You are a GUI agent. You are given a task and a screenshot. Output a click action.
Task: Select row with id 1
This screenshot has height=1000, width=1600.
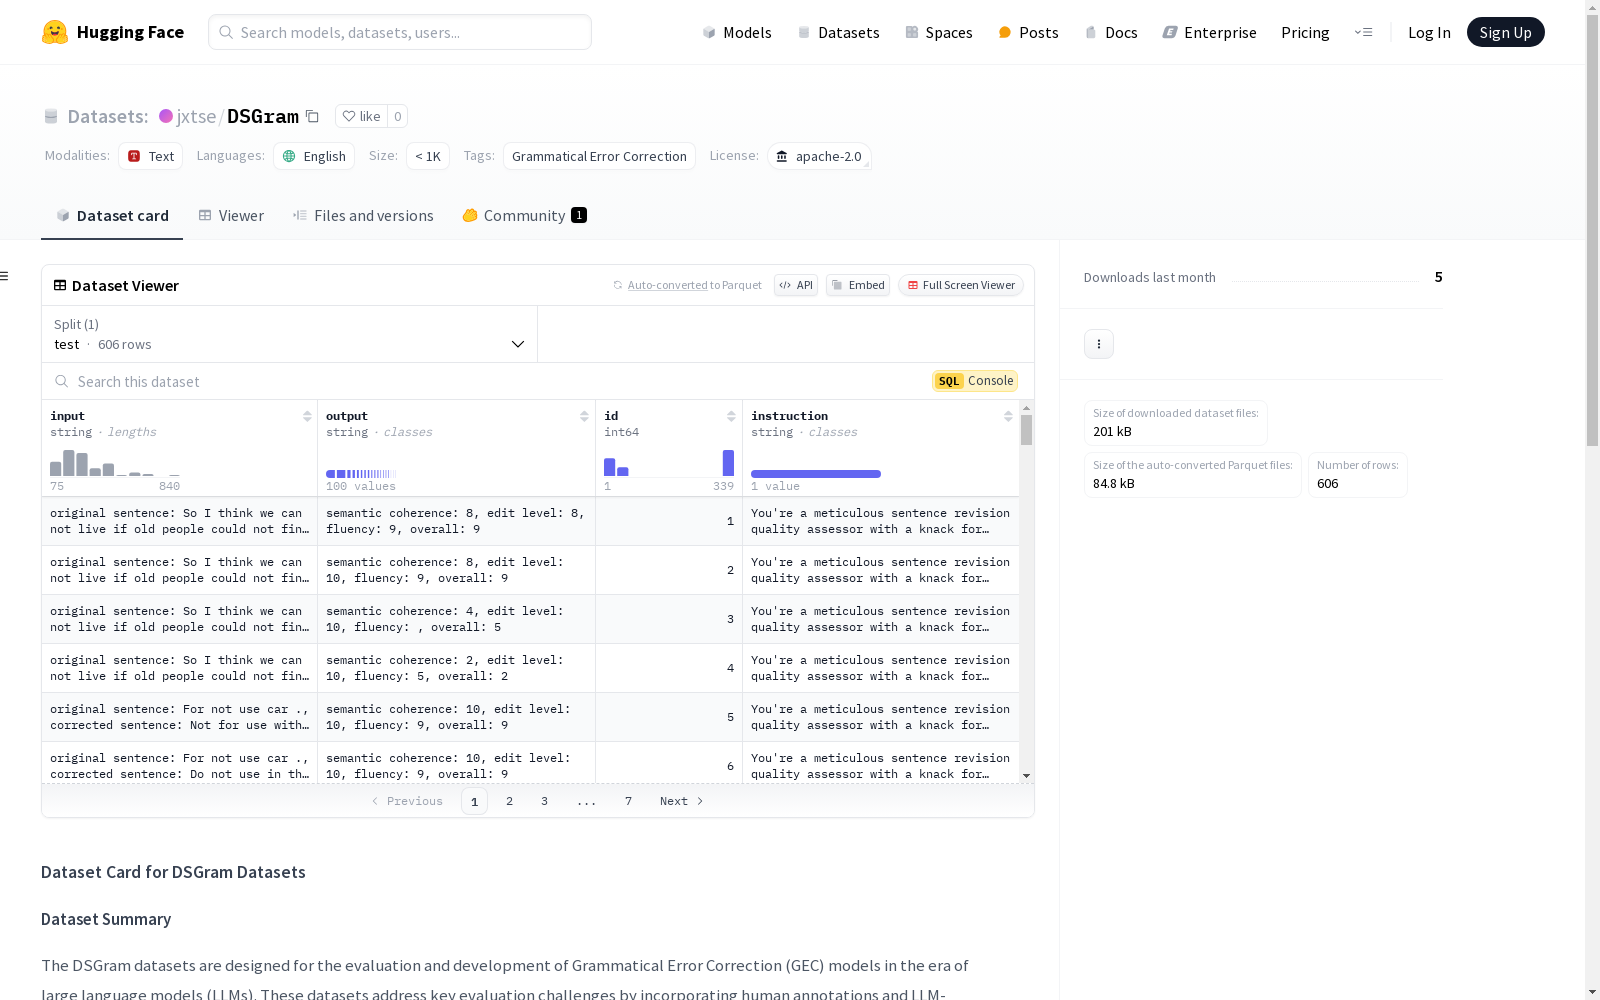click(530, 521)
